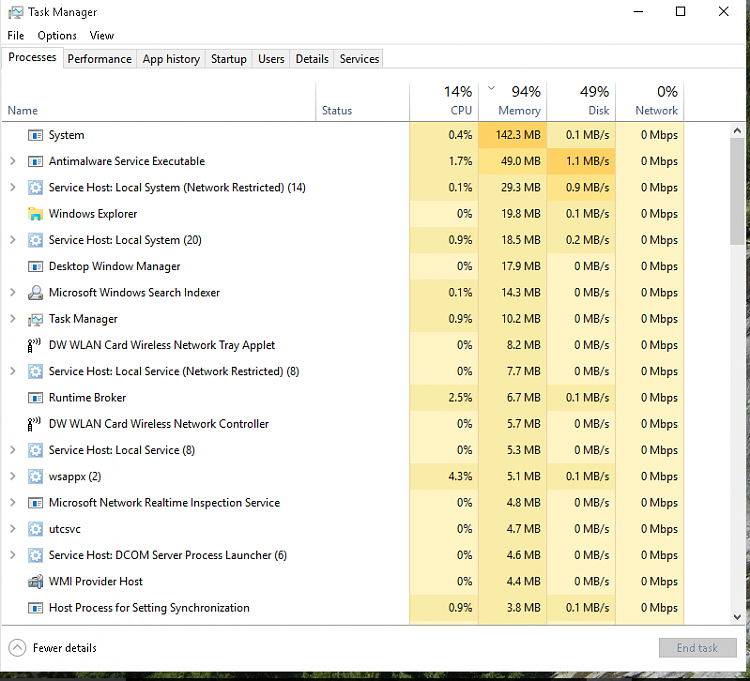Click the vertical scrollbar thumb

[737, 191]
